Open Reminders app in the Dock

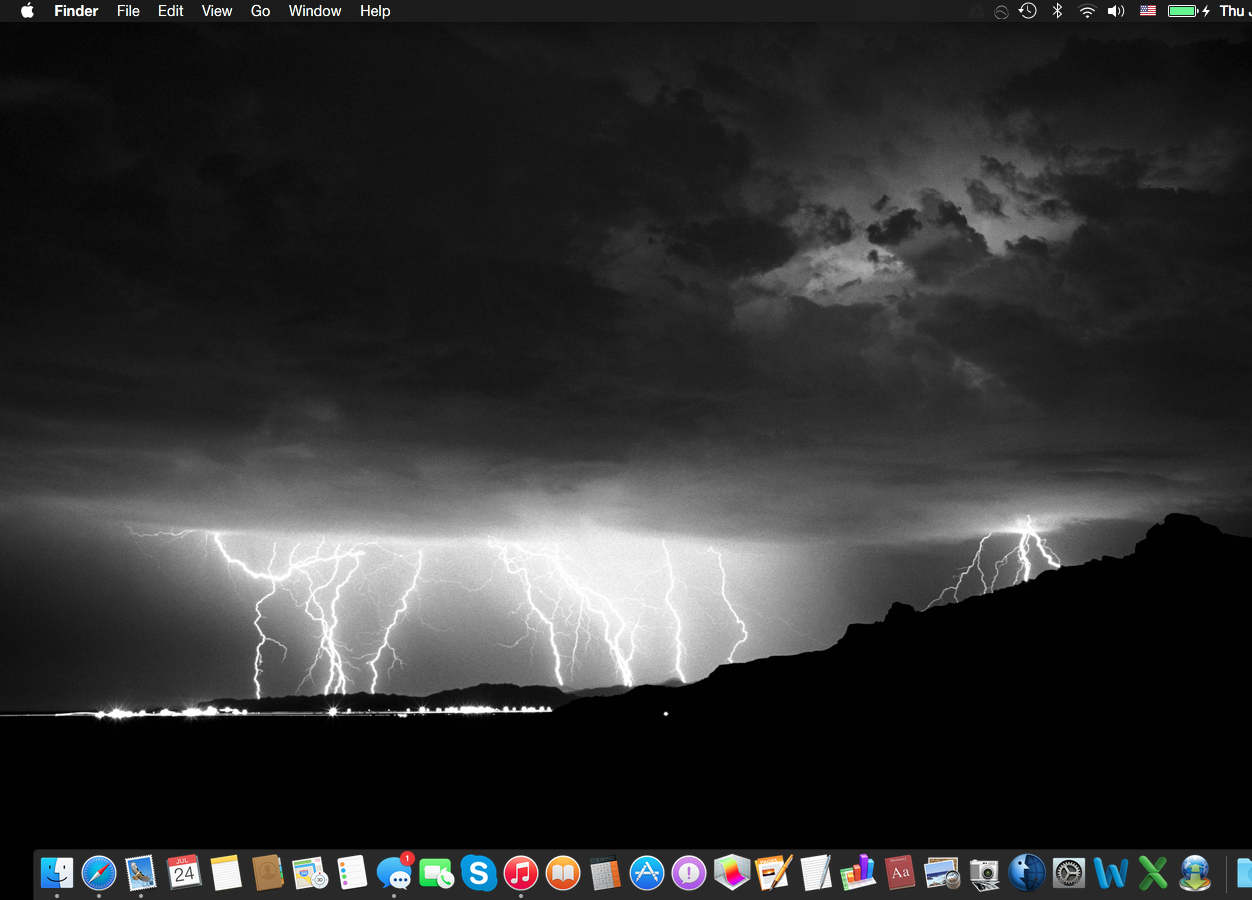pyautogui.click(x=352, y=873)
